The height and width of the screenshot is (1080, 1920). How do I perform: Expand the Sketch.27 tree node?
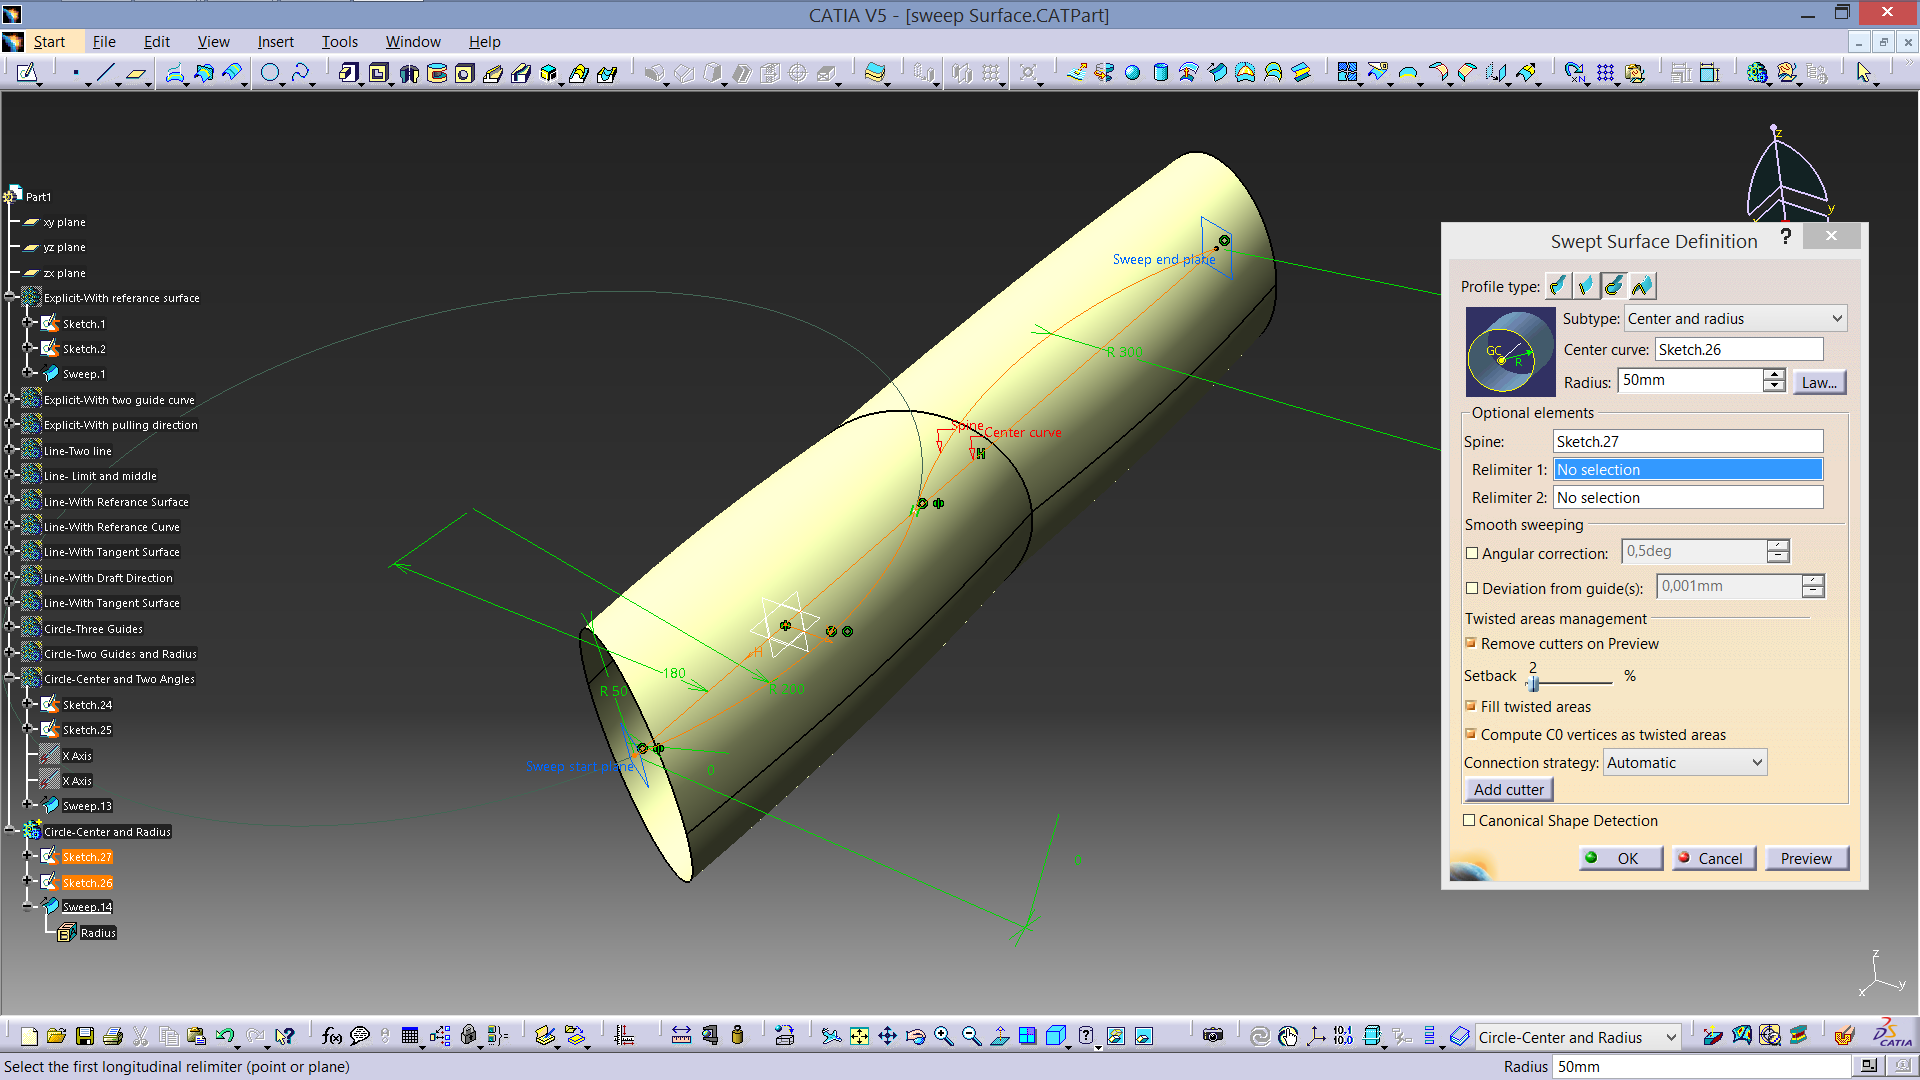pyautogui.click(x=28, y=855)
